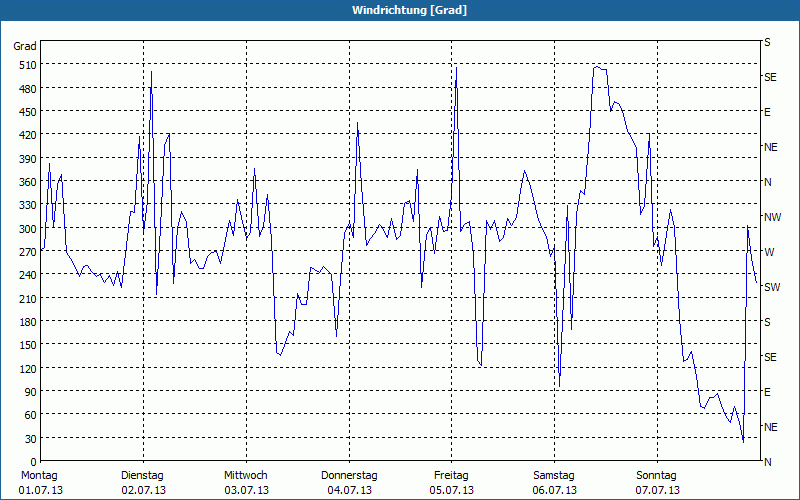
Task: Click the E compass label beside 90 gridline
Action: coord(767,392)
